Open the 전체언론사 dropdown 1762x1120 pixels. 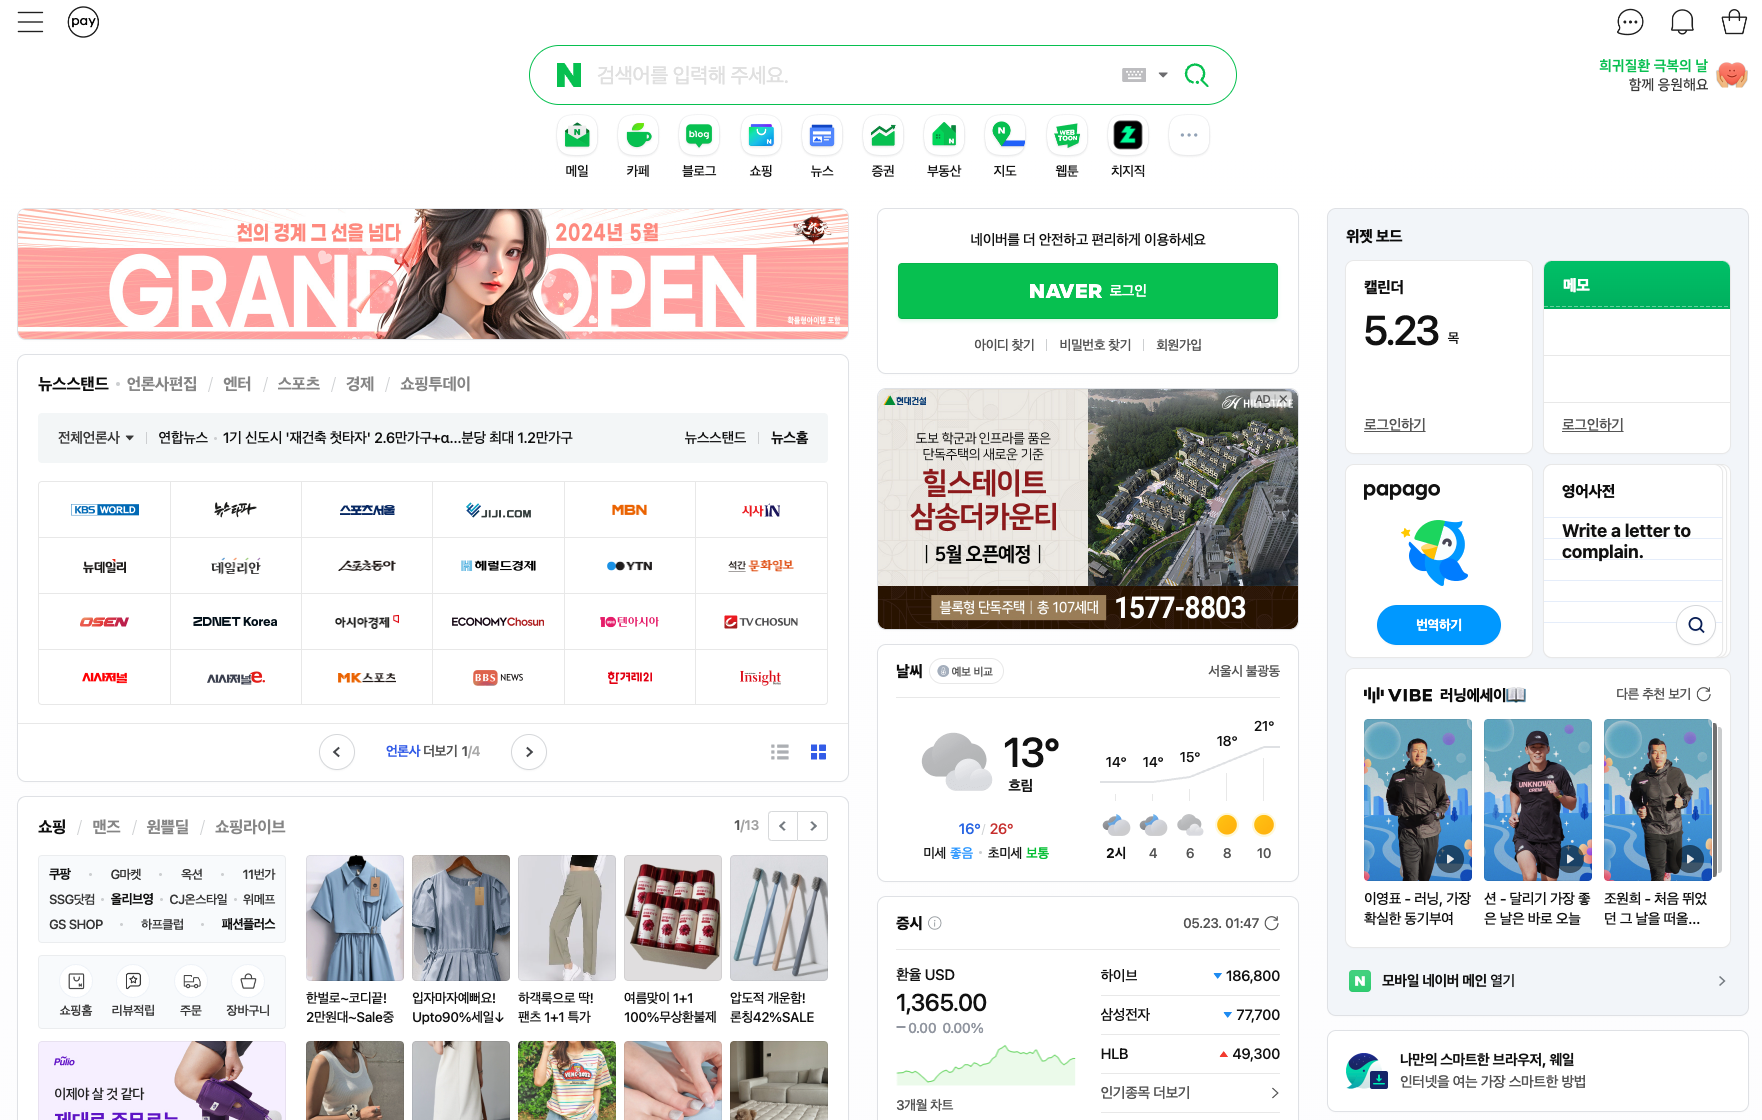click(x=96, y=438)
